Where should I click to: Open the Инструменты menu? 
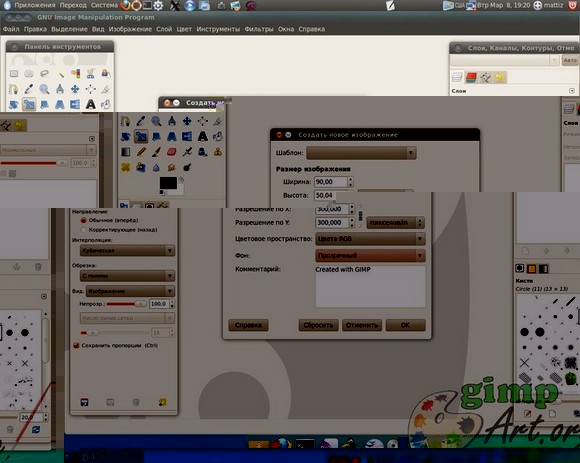point(218,29)
